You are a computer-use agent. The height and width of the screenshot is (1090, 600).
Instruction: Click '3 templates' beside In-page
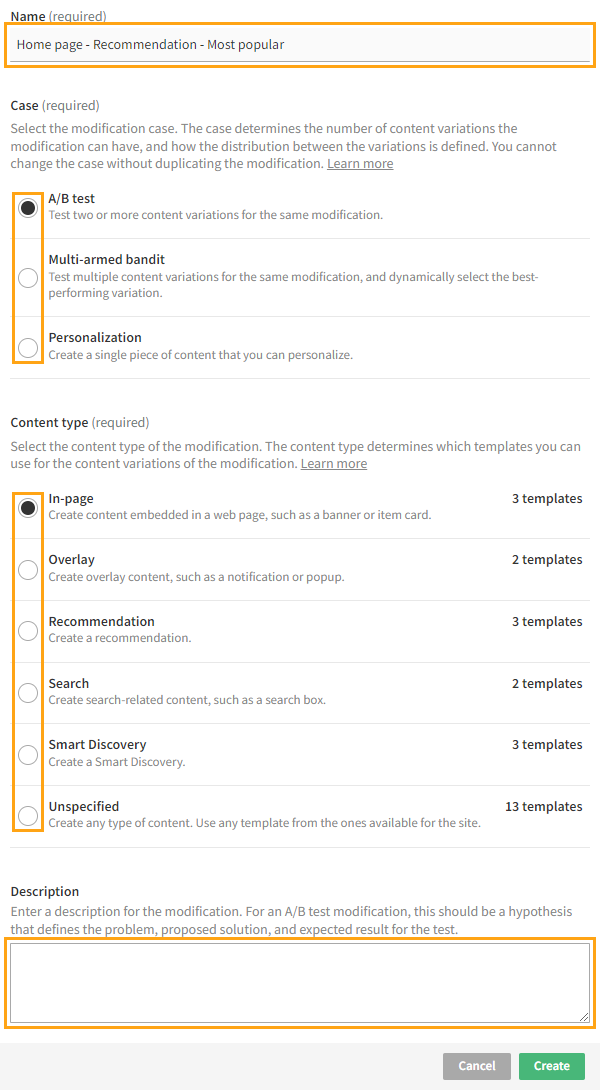[x=547, y=499]
